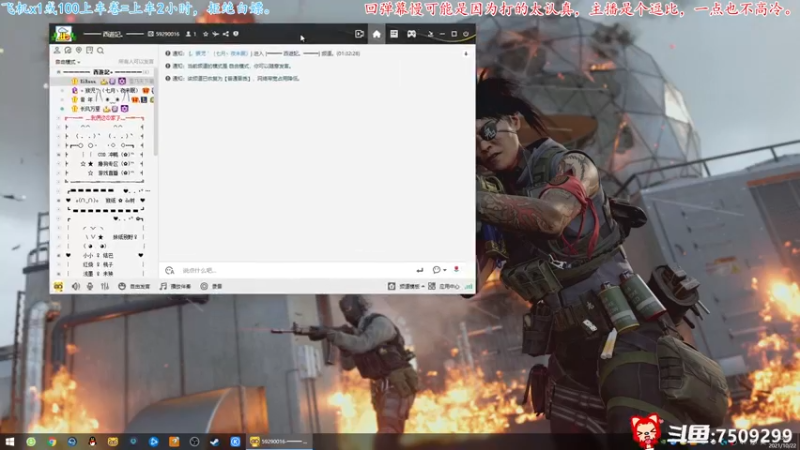The image size is (800, 450).
Task: Open the list/bulletin tab icon
Action: point(394,34)
